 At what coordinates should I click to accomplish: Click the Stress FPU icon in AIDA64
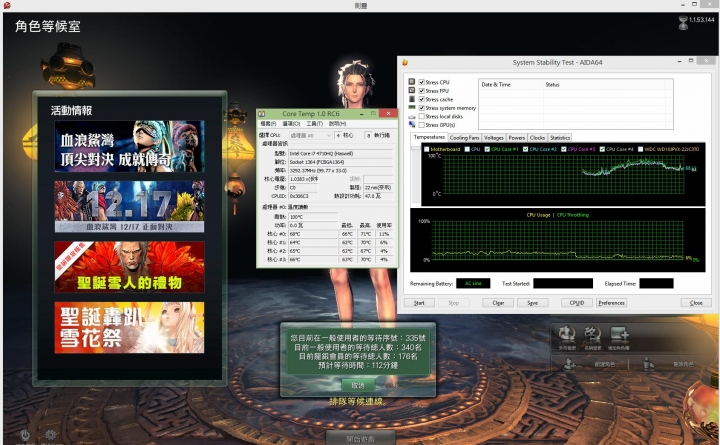412,90
